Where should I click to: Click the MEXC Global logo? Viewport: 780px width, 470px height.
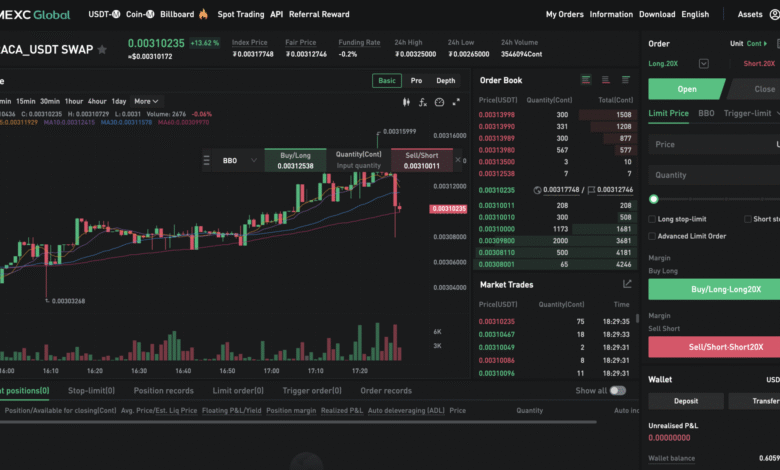[35, 14]
